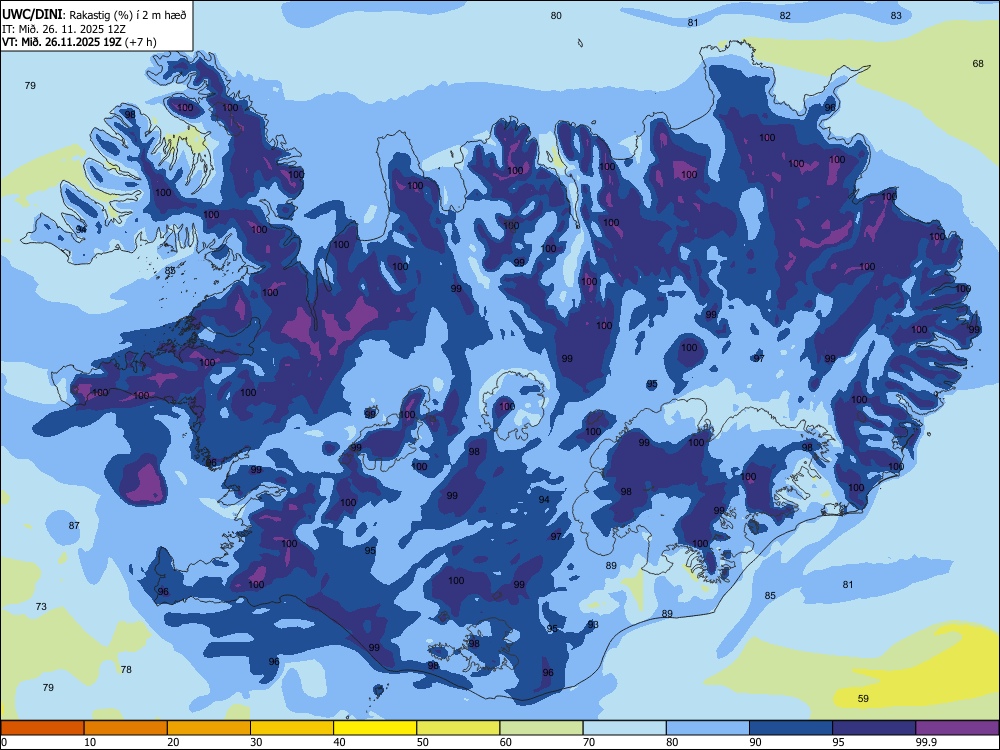The width and height of the screenshot is (1000, 750).
Task: Click the bright yellow 40–50 legend swatch
Action: [375, 728]
